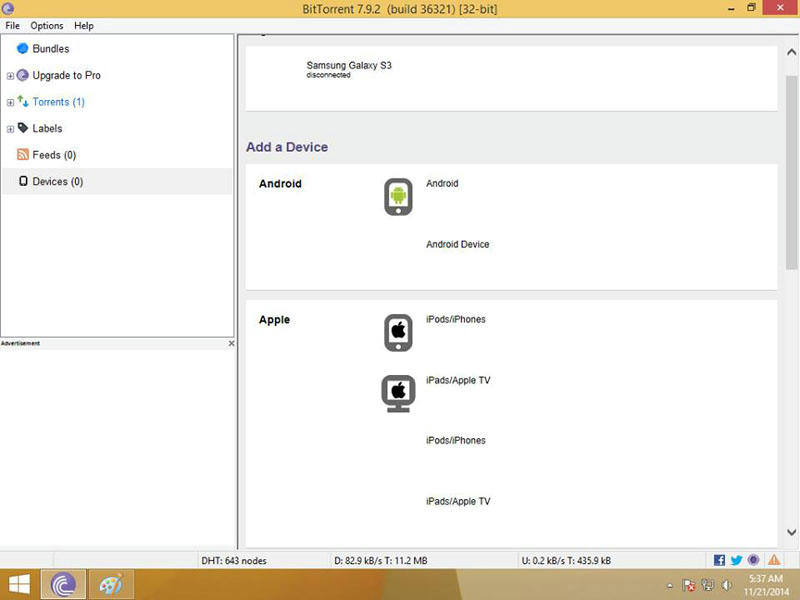
Task: Click the BitTorrent taskbar icon
Action: tap(63, 584)
